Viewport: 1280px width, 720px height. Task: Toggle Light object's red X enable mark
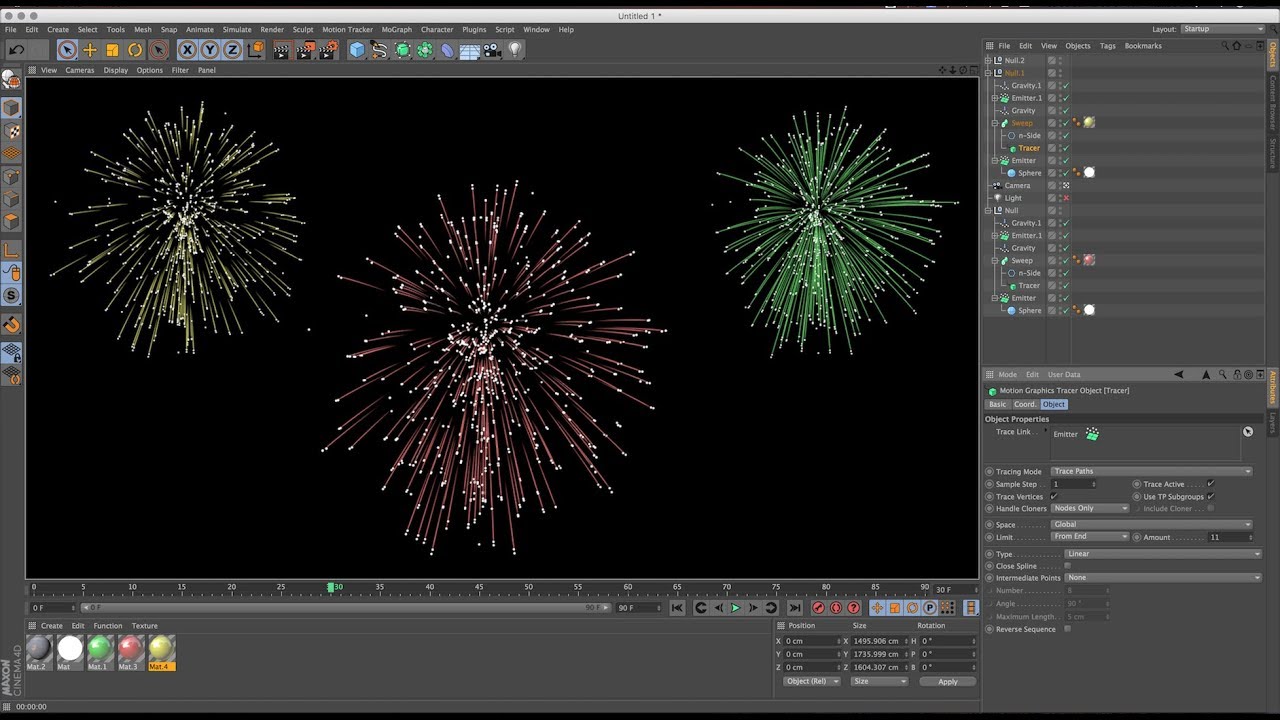pos(1066,198)
